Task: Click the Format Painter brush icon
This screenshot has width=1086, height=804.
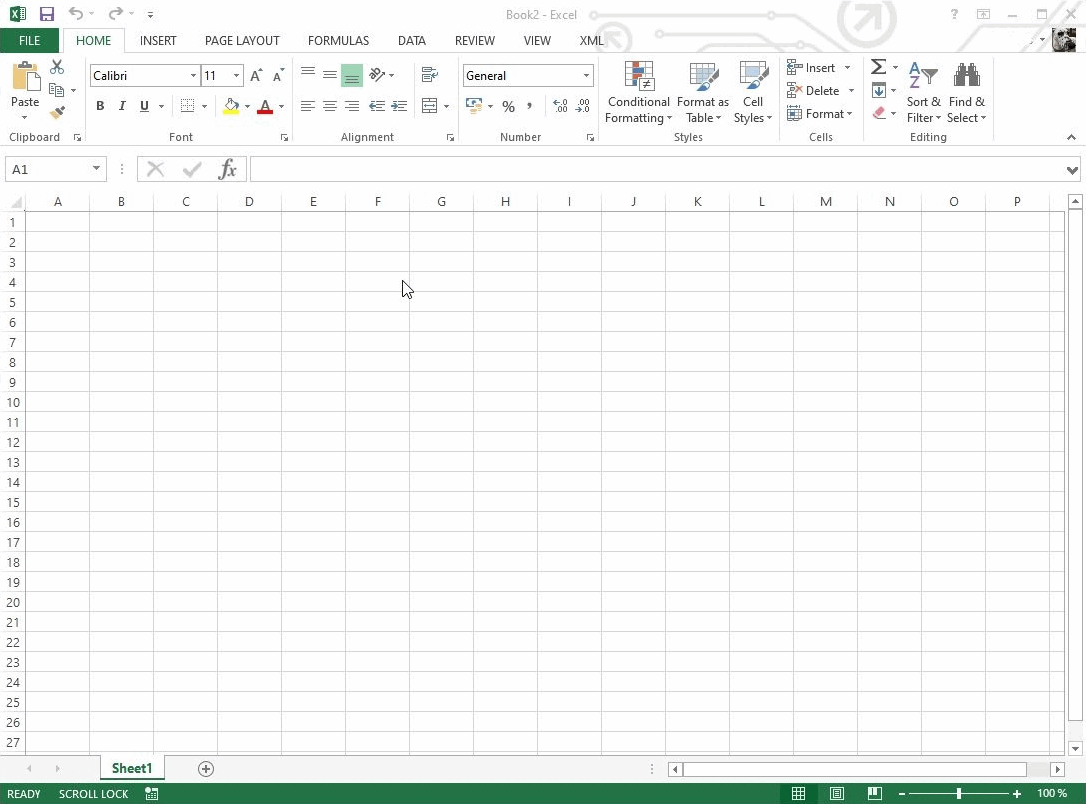Action: coord(57,113)
